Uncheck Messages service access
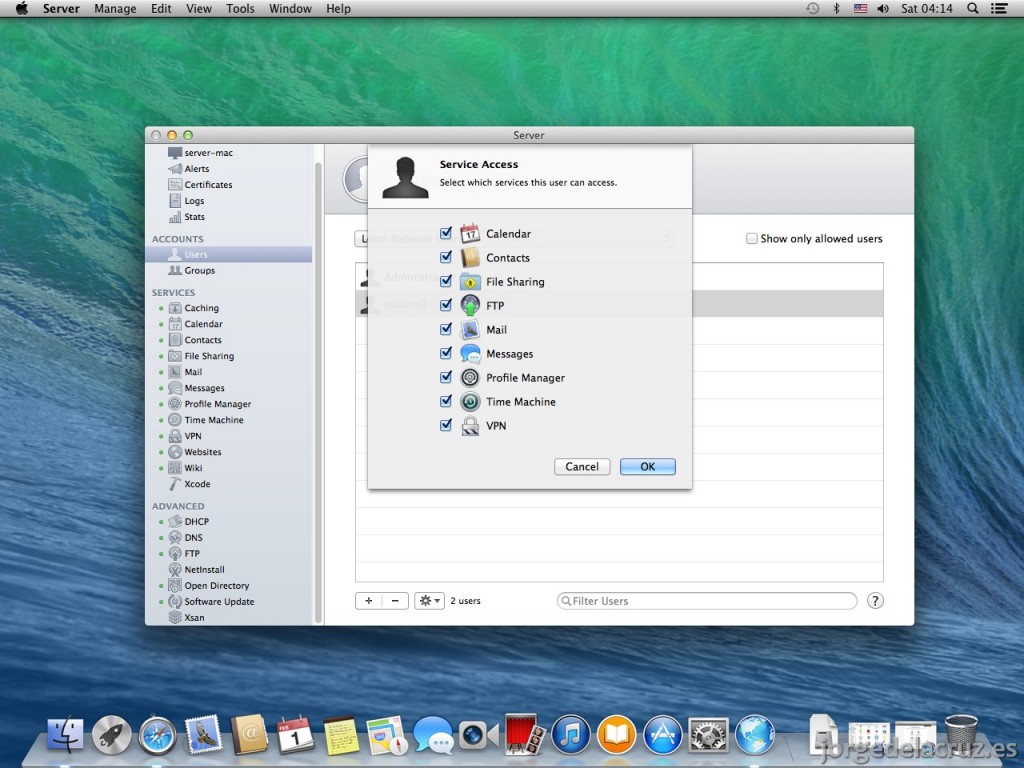 tap(446, 353)
